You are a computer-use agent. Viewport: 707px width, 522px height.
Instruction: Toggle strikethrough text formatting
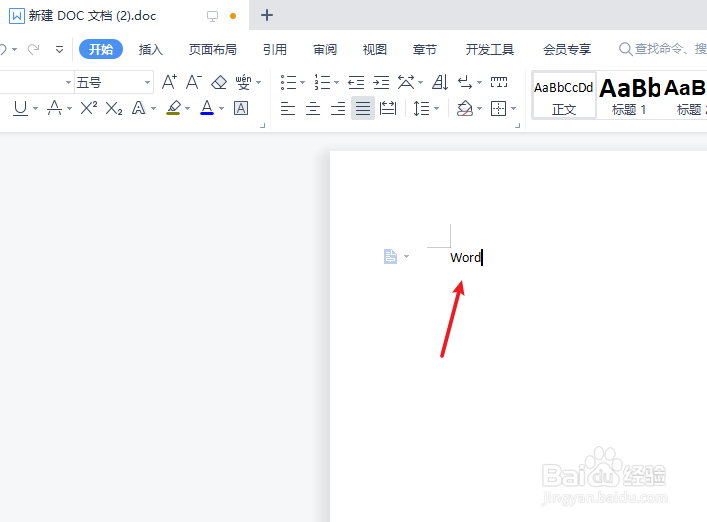(55, 108)
